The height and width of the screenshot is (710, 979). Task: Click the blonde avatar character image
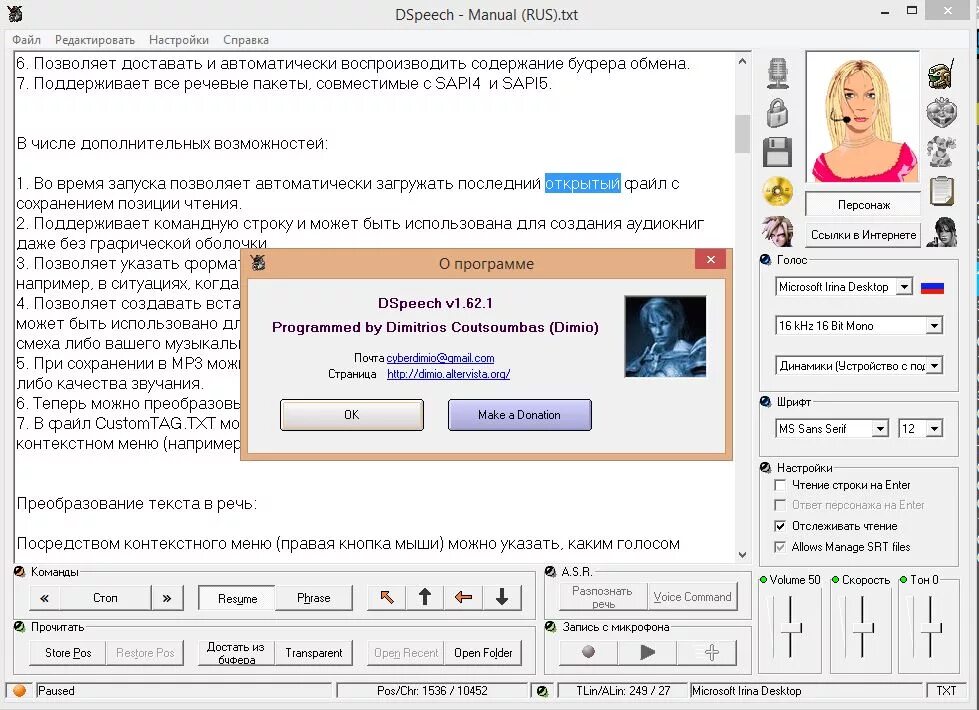pyautogui.click(x=863, y=117)
